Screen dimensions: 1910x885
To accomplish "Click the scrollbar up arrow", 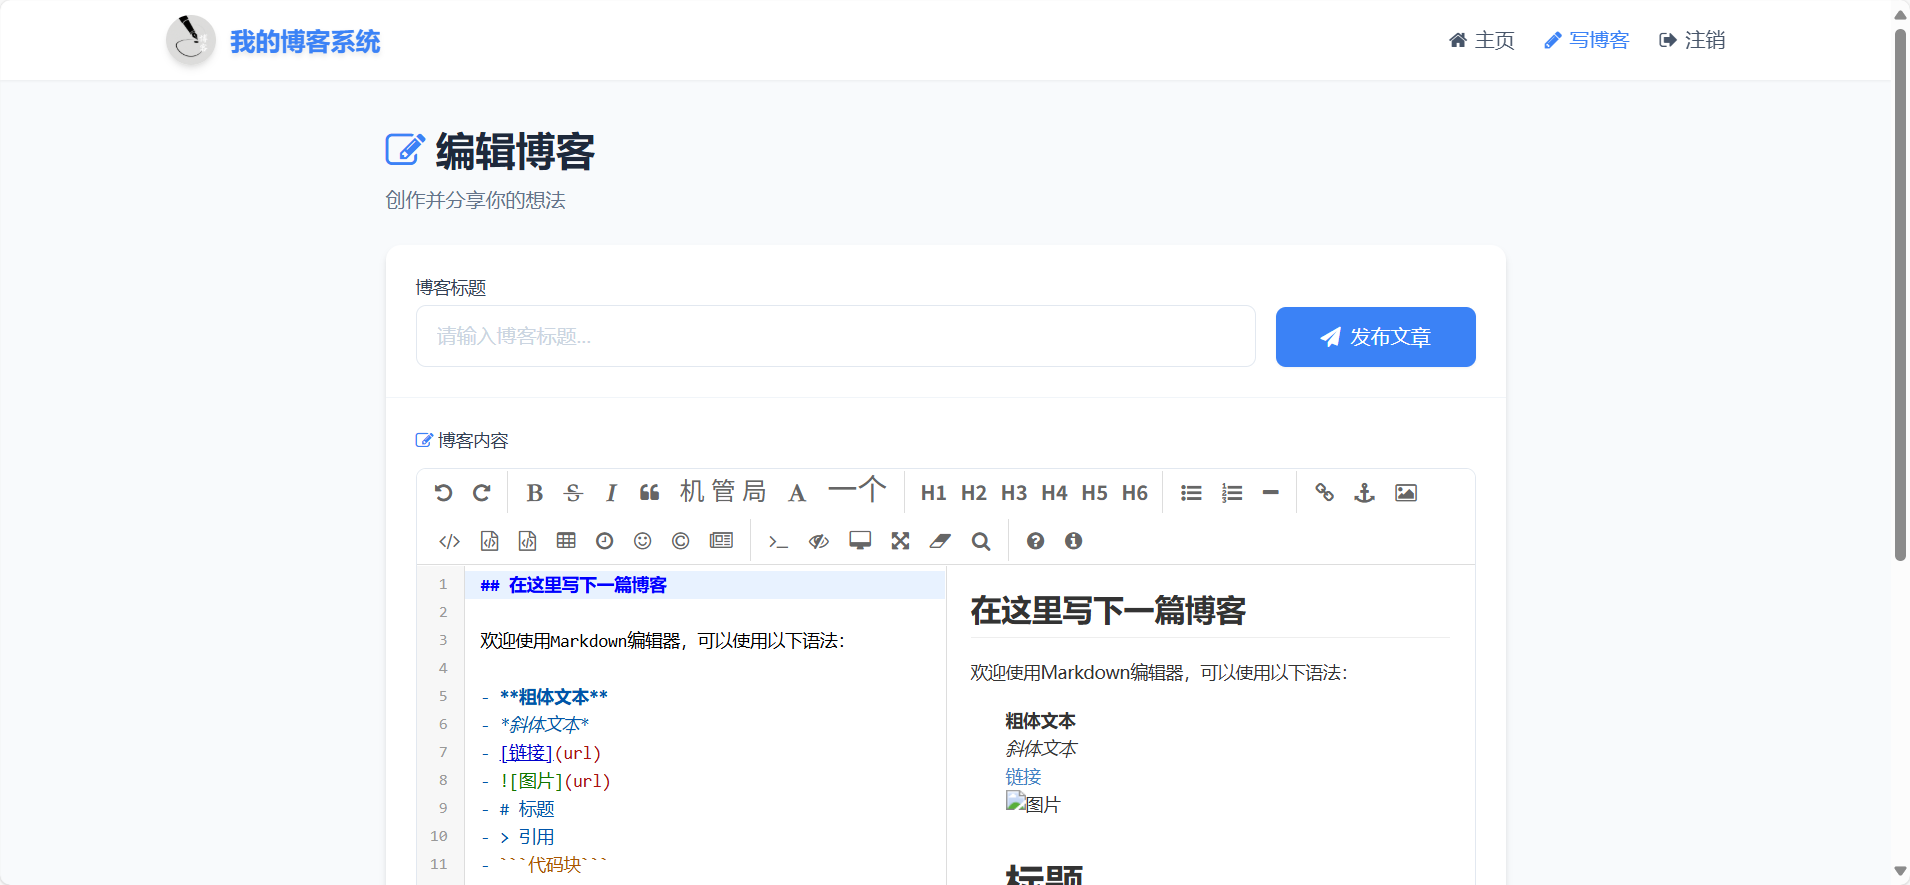I will (1900, 14).
